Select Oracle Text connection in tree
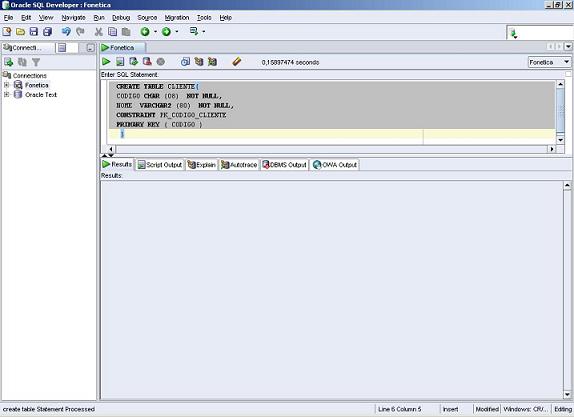Viewport: 574px width, 417px height. (41, 94)
